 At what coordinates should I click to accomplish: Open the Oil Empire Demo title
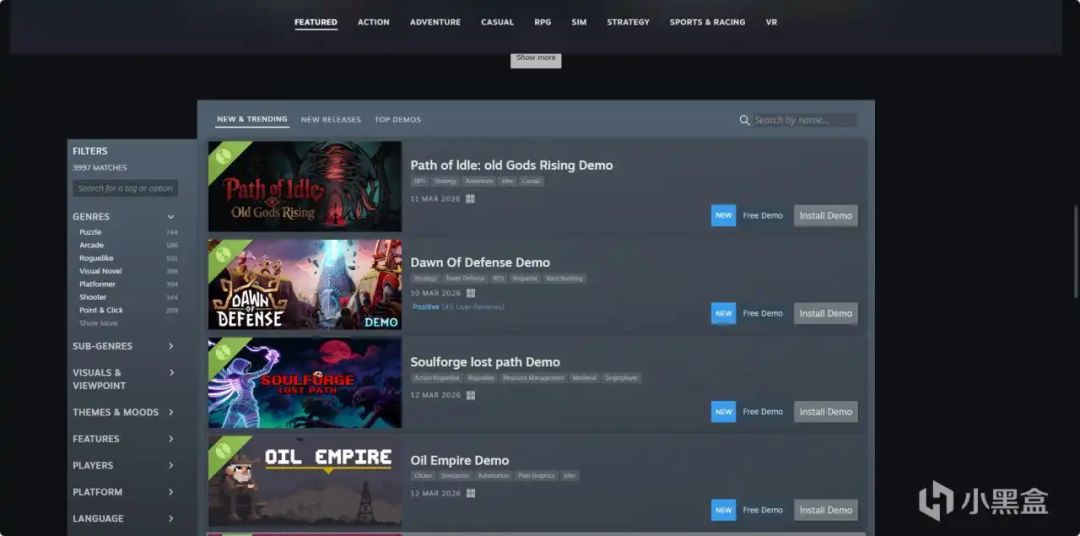(x=459, y=460)
